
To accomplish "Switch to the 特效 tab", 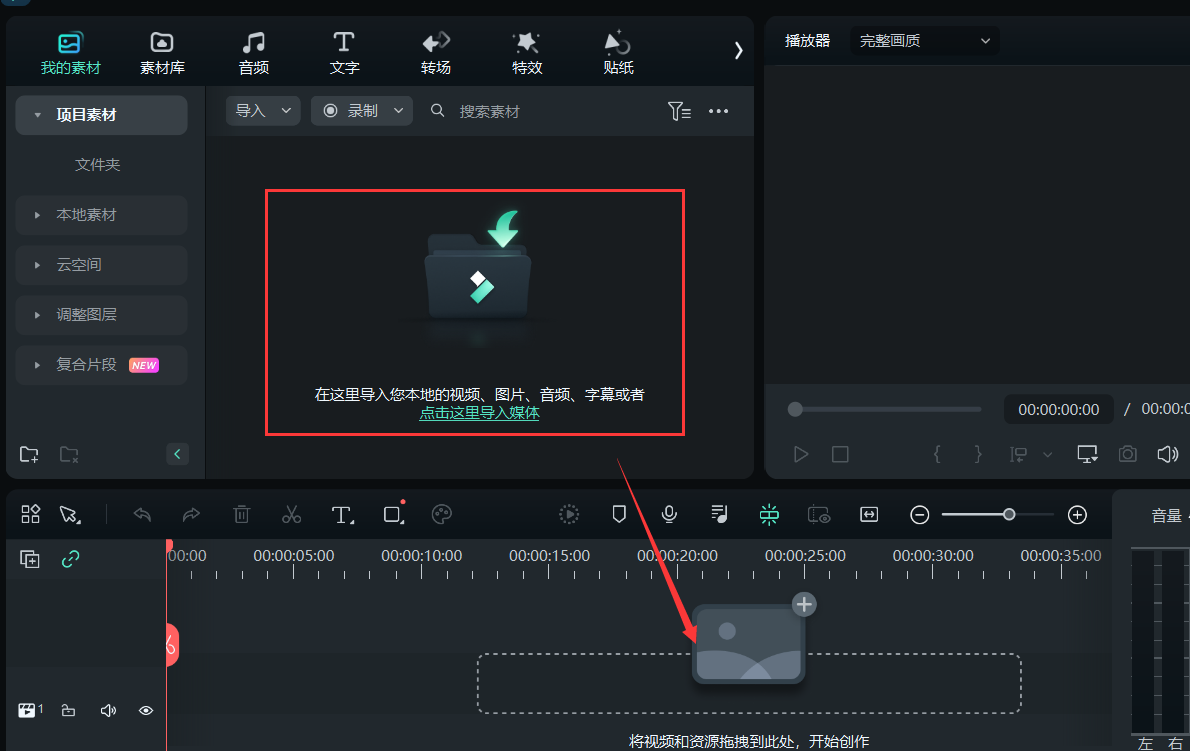I will click(x=527, y=54).
